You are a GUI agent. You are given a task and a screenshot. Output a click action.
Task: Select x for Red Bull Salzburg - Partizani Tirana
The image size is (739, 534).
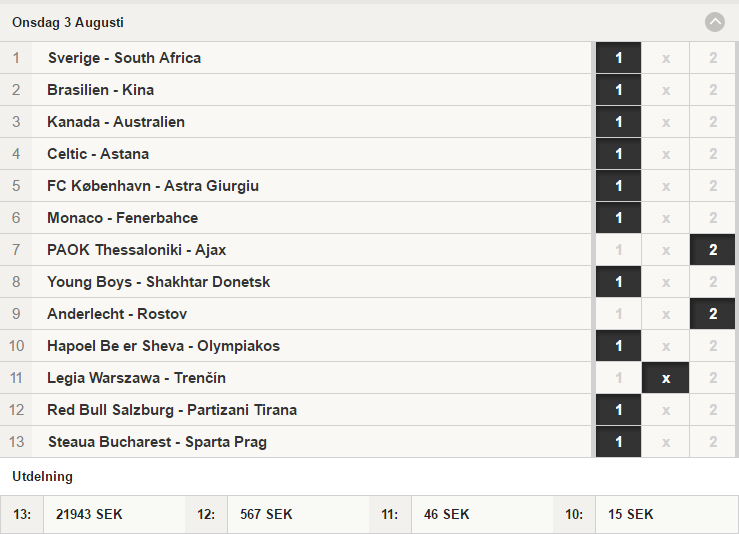665,410
